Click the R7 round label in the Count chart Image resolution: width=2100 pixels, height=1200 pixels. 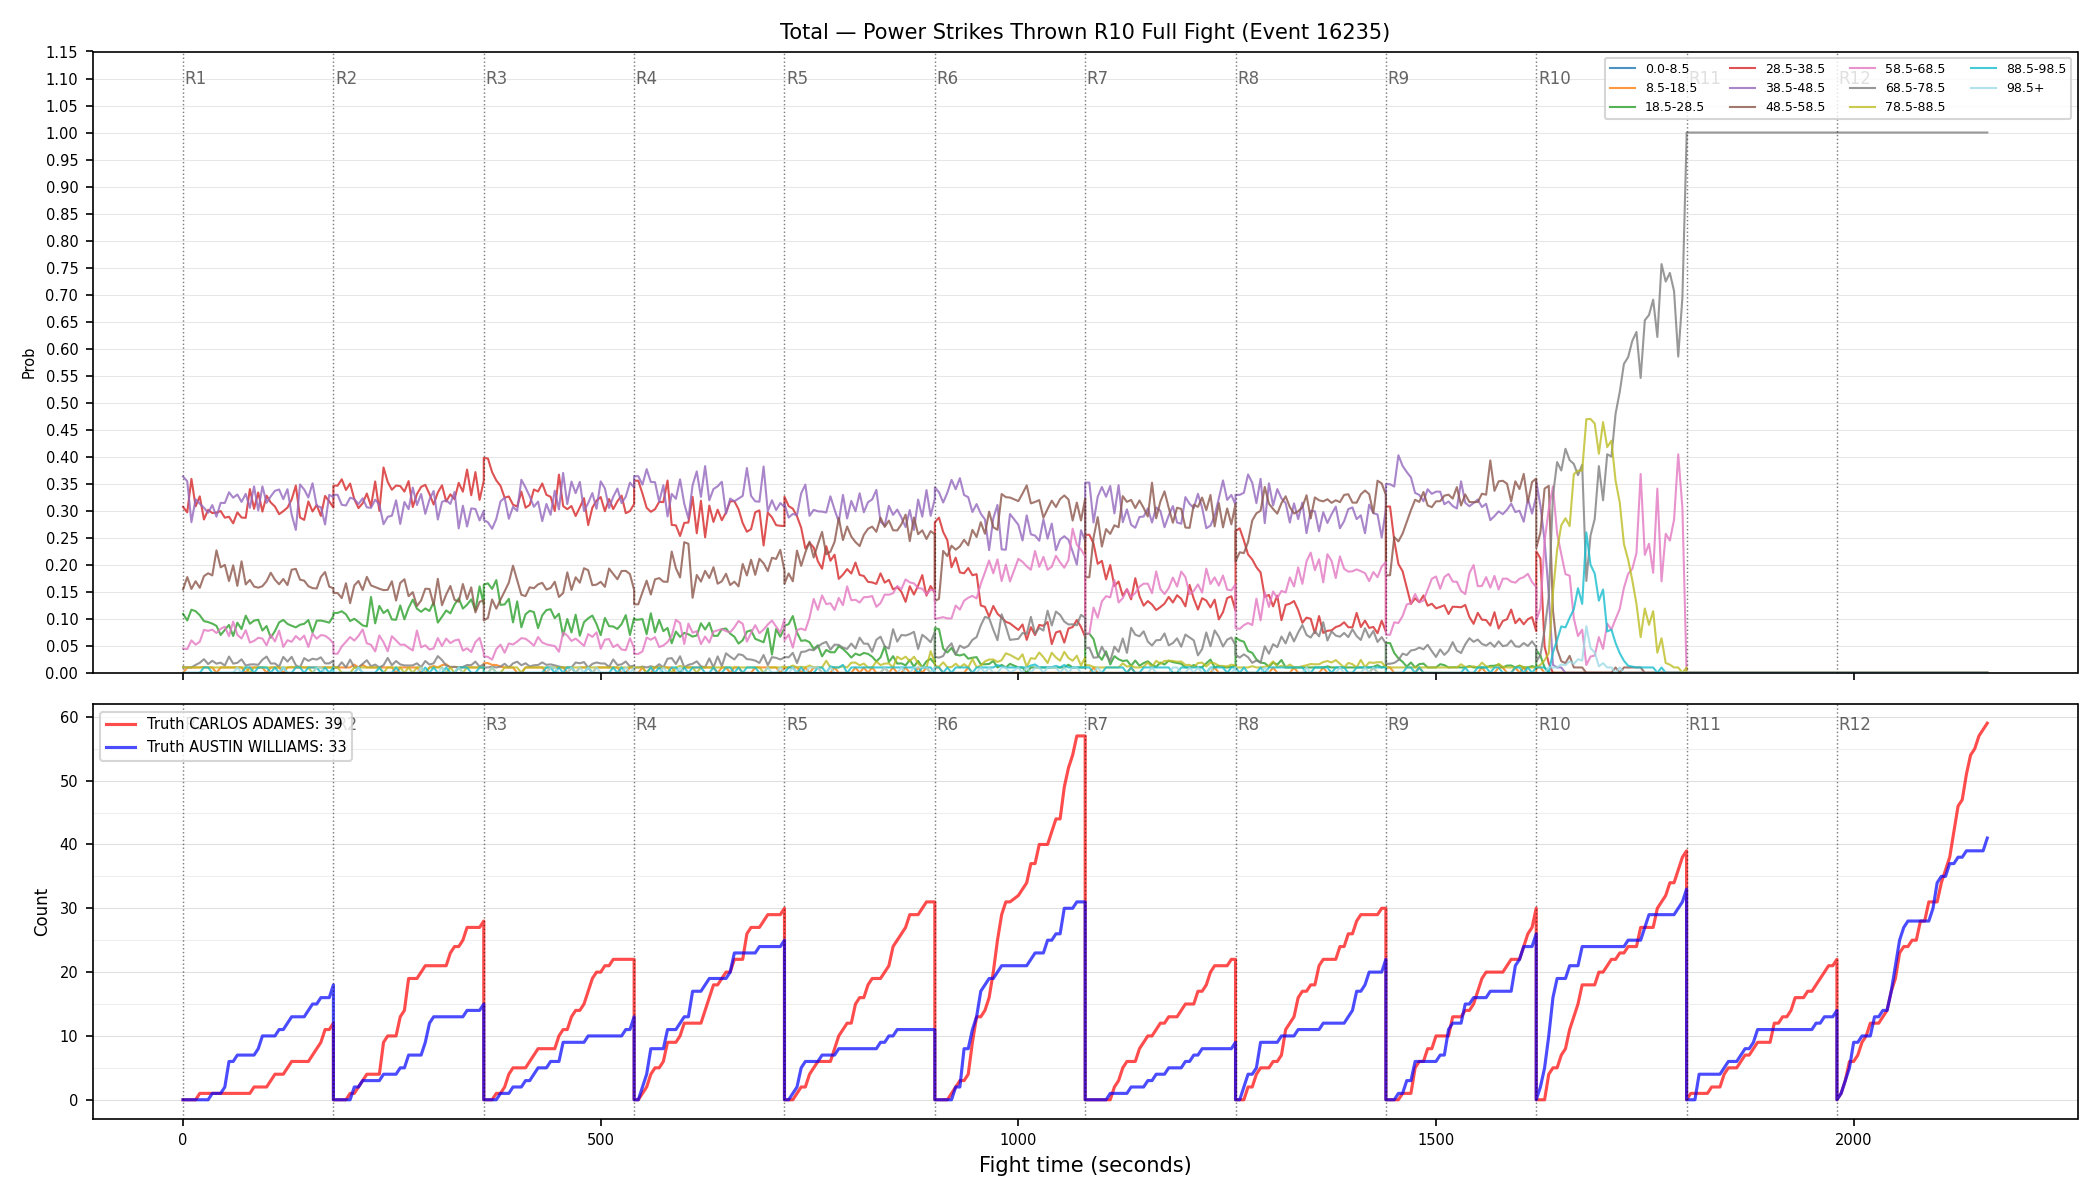coord(1098,724)
